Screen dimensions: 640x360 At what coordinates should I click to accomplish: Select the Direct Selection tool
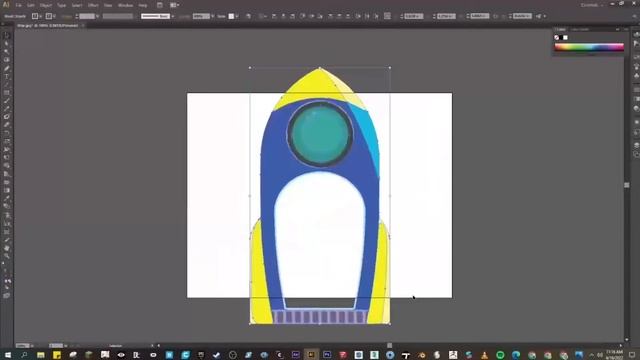pyautogui.click(x=7, y=44)
